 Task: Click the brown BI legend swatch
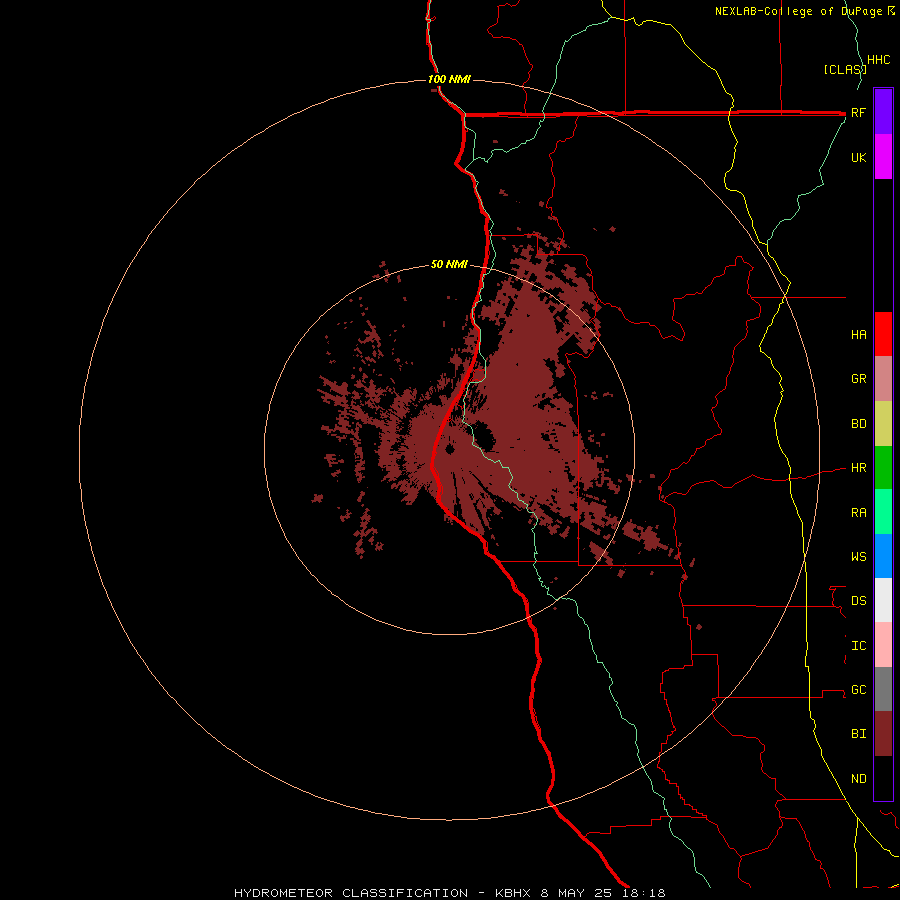click(x=883, y=734)
